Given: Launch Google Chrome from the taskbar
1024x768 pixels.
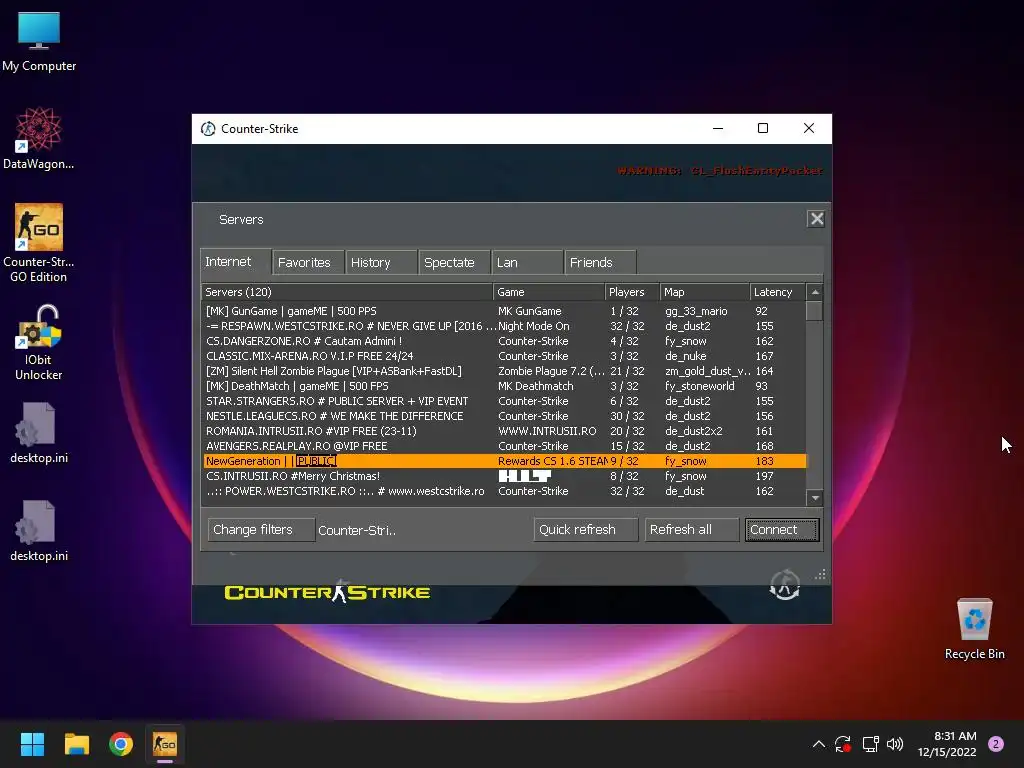Looking at the screenshot, I should click(x=121, y=744).
